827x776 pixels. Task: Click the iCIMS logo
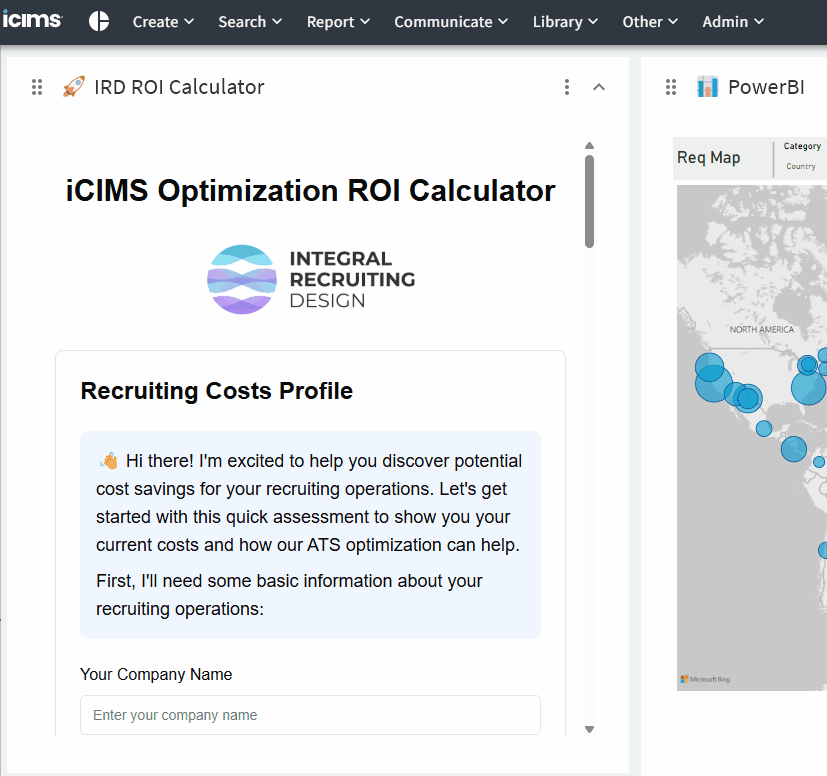tap(32, 20)
